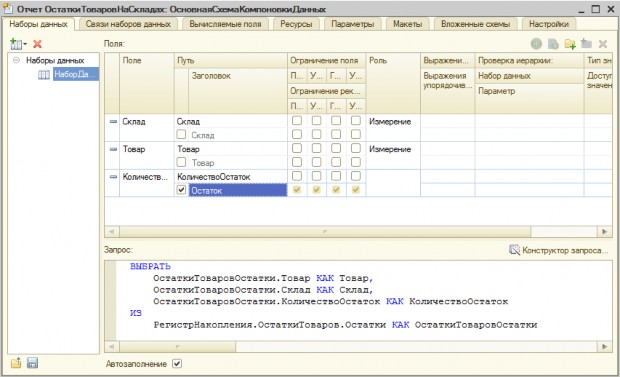Switch to Связи наборов данных tab
Screen dimensions: 620x377
coord(128,24)
